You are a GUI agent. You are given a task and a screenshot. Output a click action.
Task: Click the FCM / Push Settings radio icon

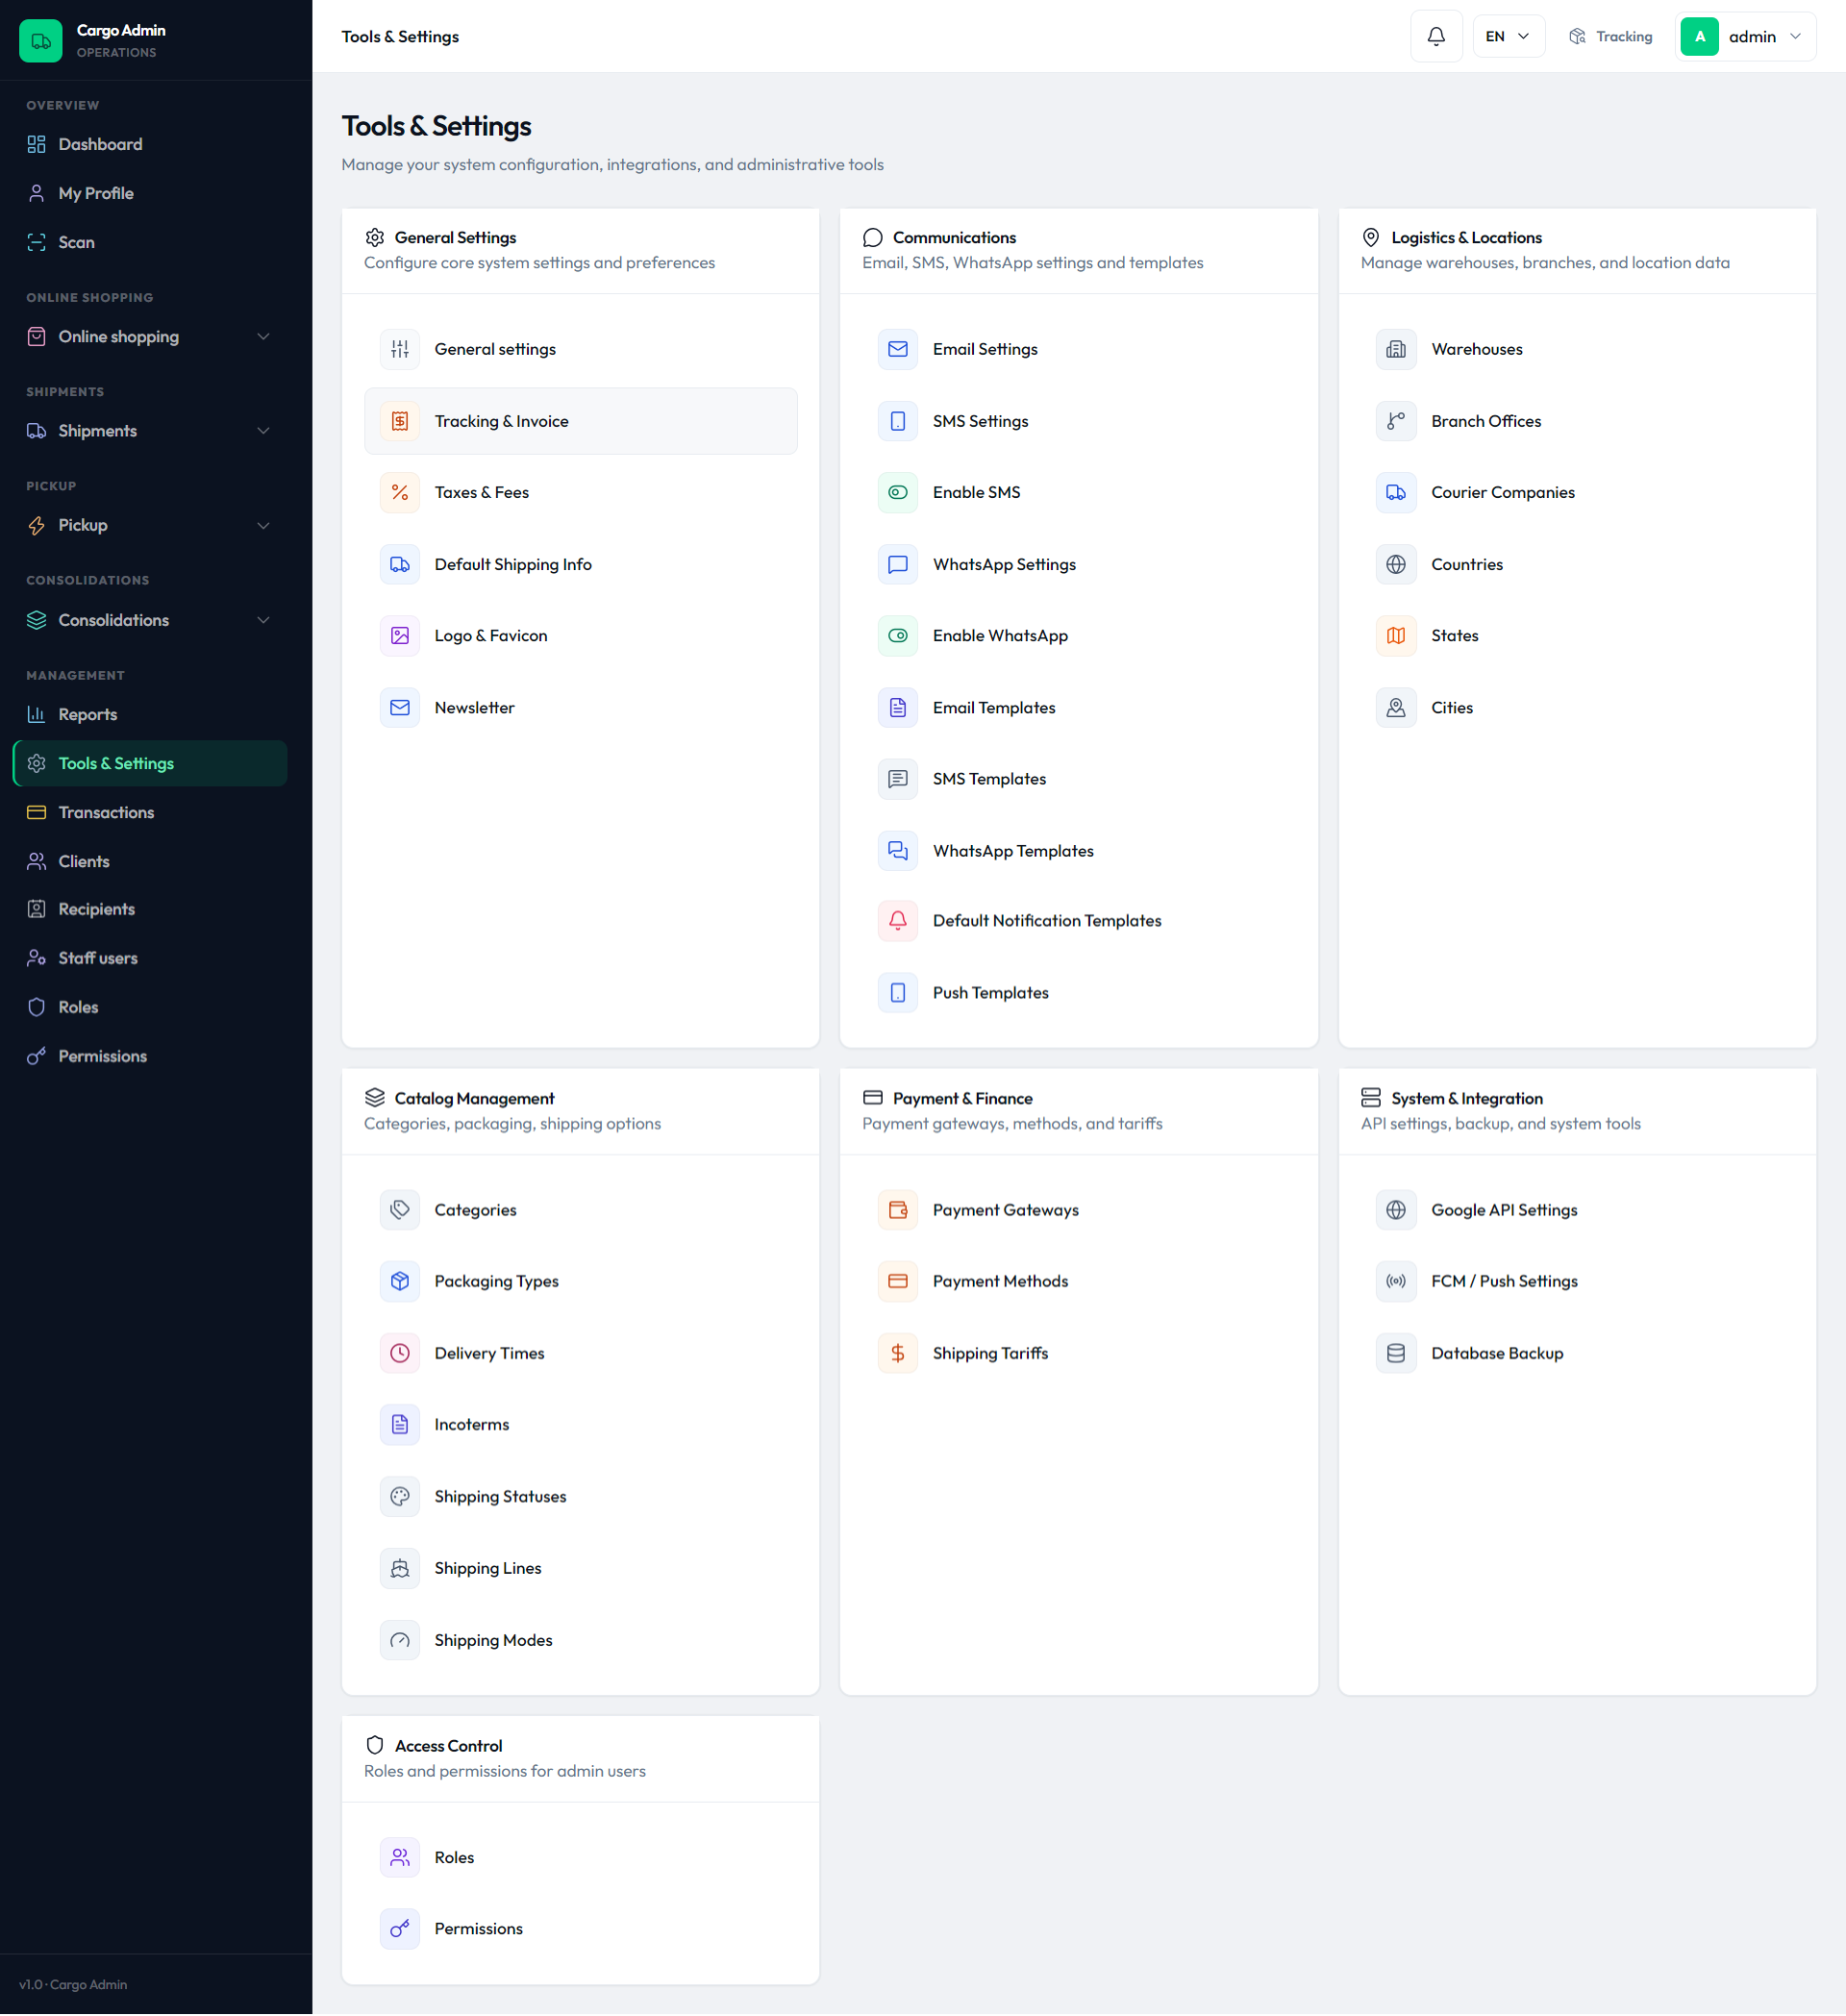(1395, 1282)
